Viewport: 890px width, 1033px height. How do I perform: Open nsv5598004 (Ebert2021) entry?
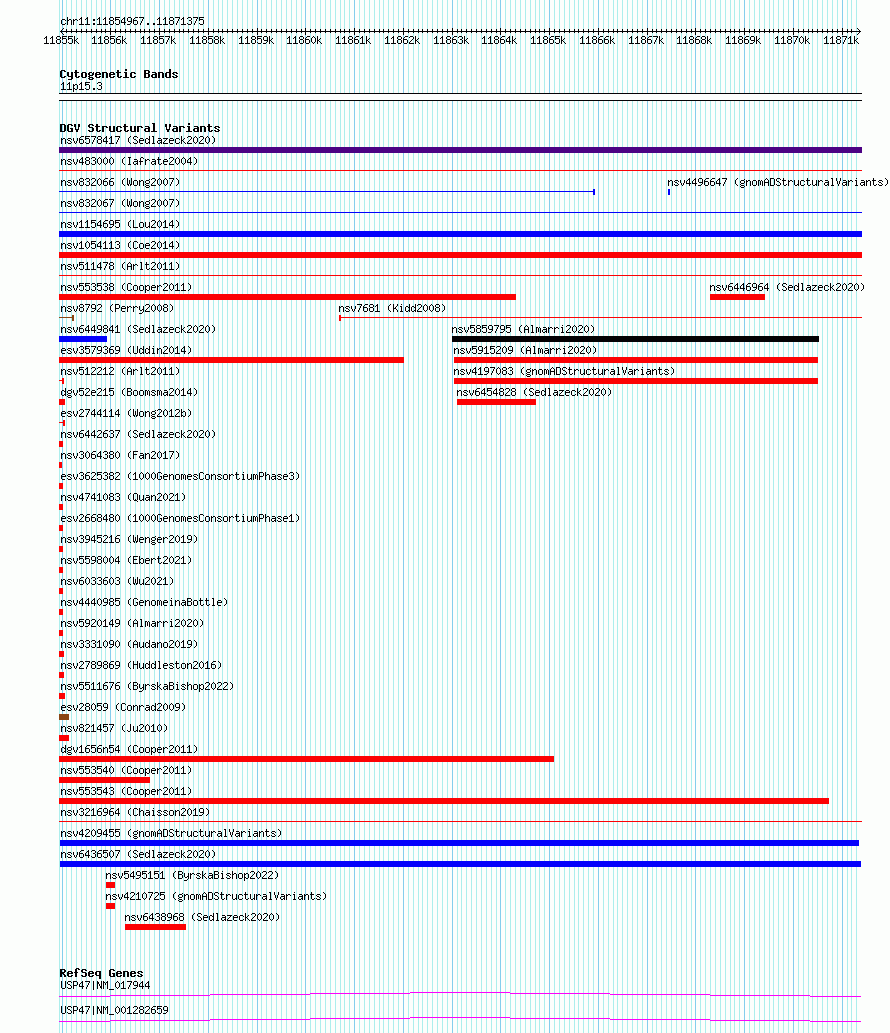(126, 561)
